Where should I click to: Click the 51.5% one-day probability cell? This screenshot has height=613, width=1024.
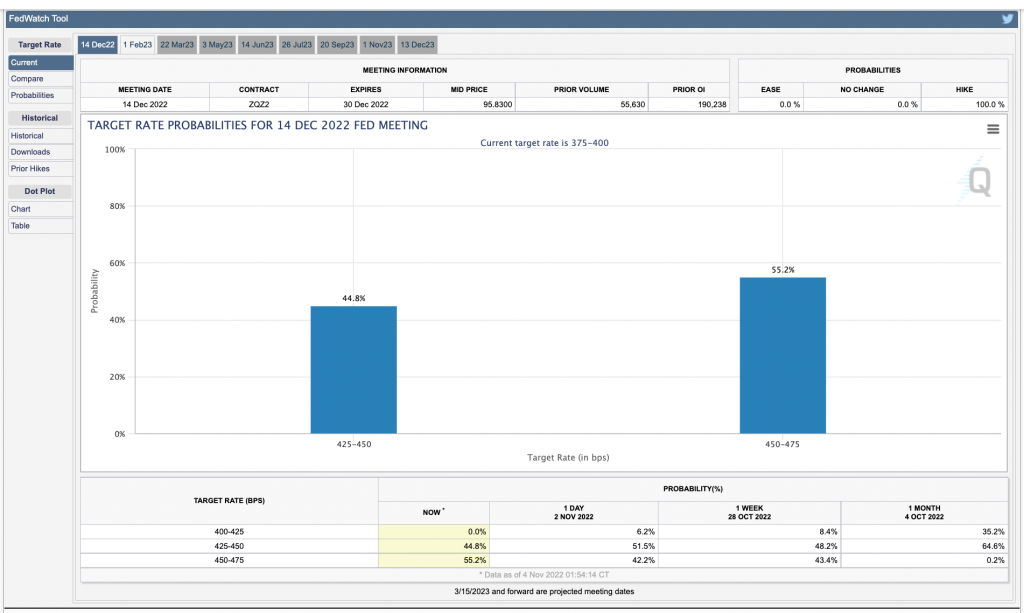coord(573,546)
